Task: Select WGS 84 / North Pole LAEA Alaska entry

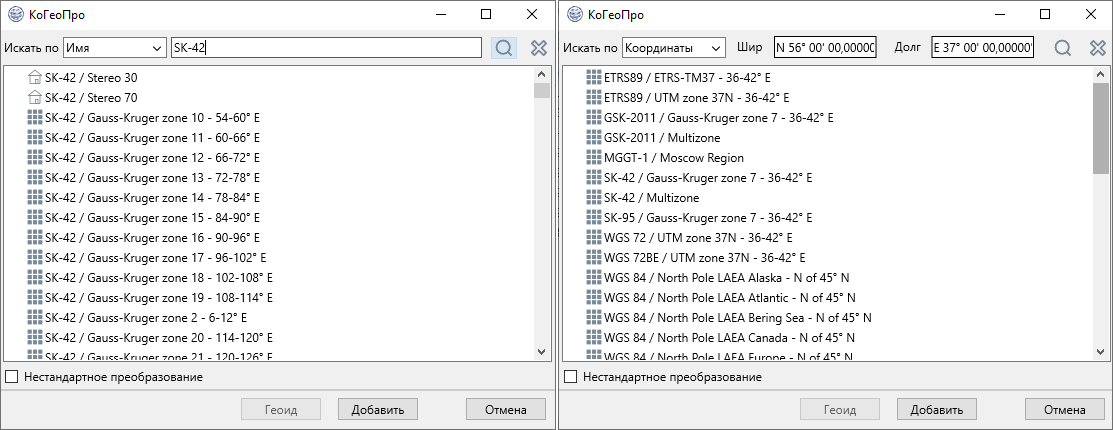Action: (x=726, y=278)
